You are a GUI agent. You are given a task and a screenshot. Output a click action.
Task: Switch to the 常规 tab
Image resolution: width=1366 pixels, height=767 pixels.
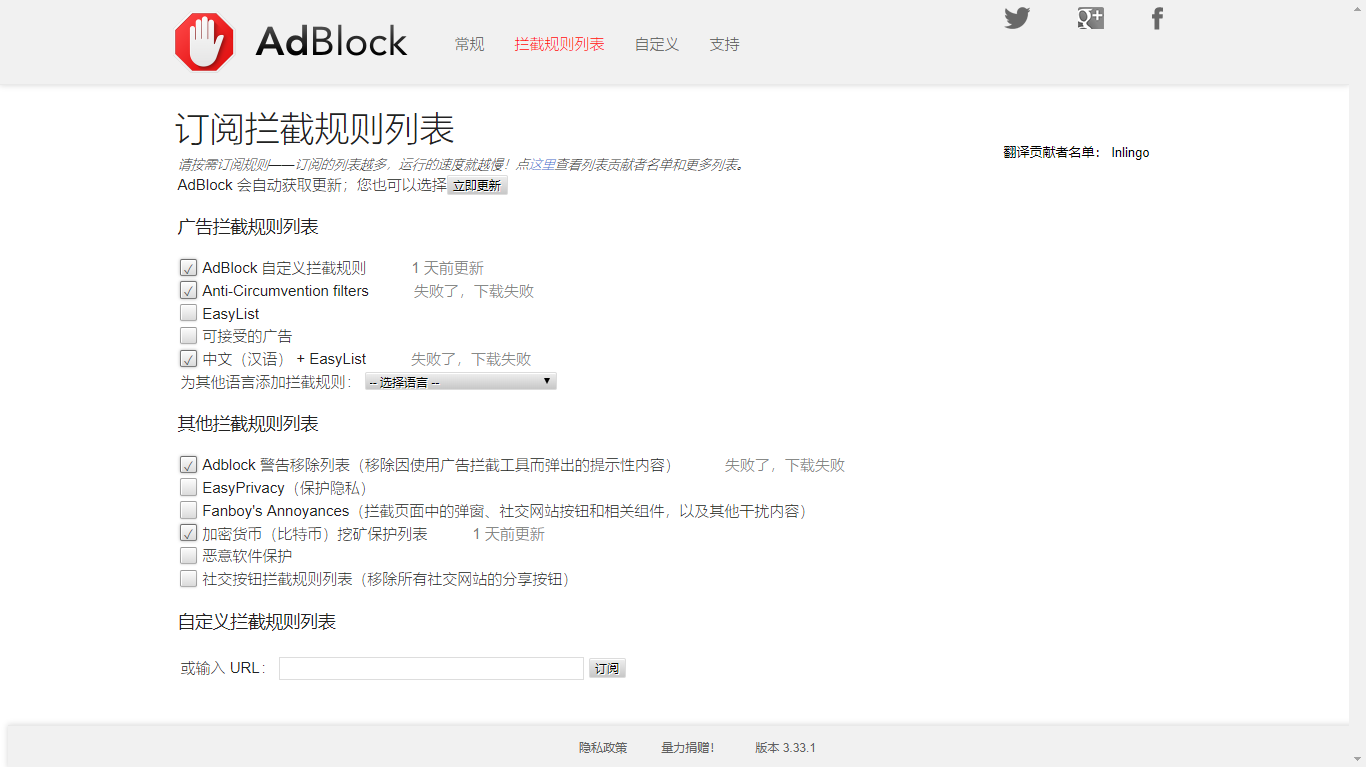coord(469,44)
